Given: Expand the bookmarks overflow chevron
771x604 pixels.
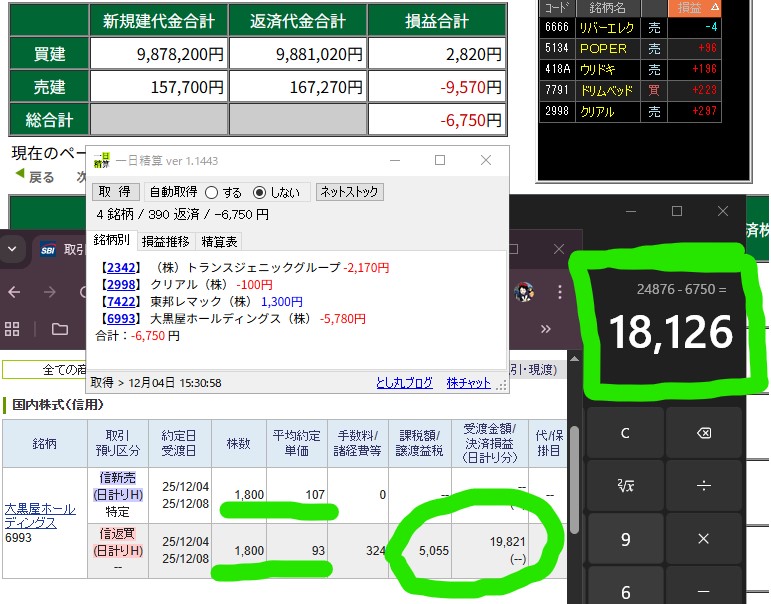Looking at the screenshot, I should pos(545,329).
